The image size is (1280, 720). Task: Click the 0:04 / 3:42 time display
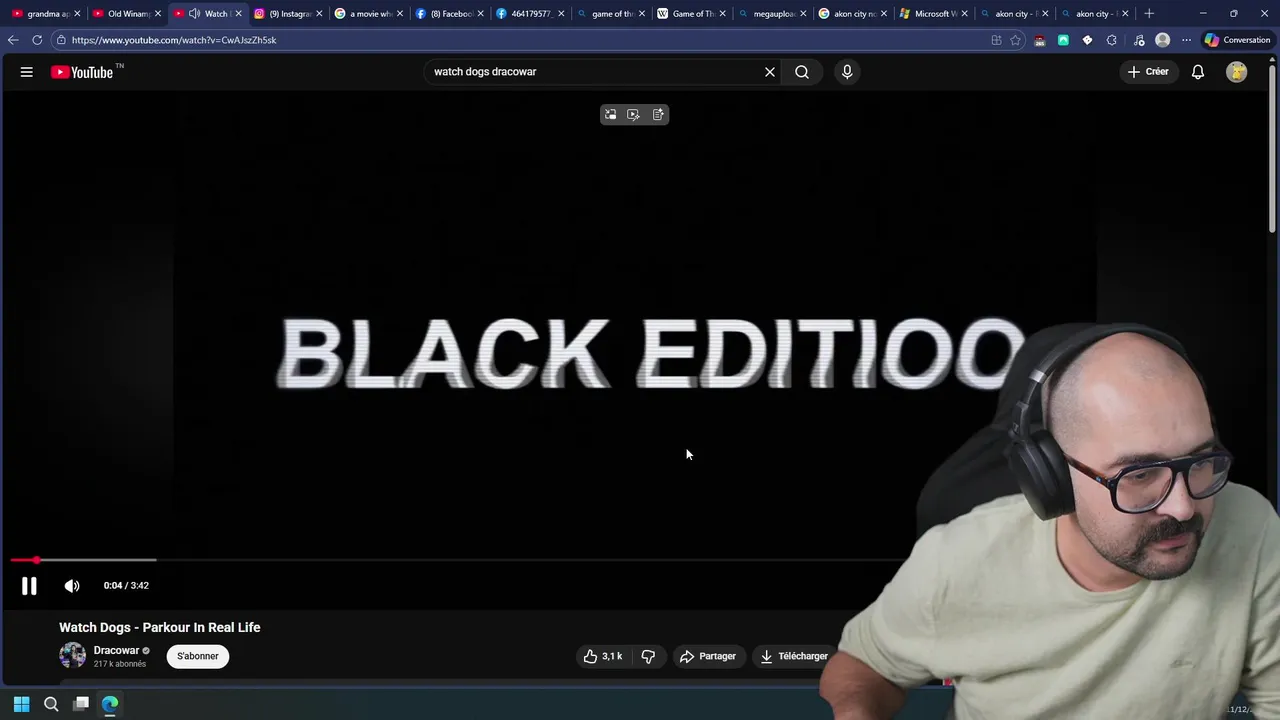coord(126,586)
